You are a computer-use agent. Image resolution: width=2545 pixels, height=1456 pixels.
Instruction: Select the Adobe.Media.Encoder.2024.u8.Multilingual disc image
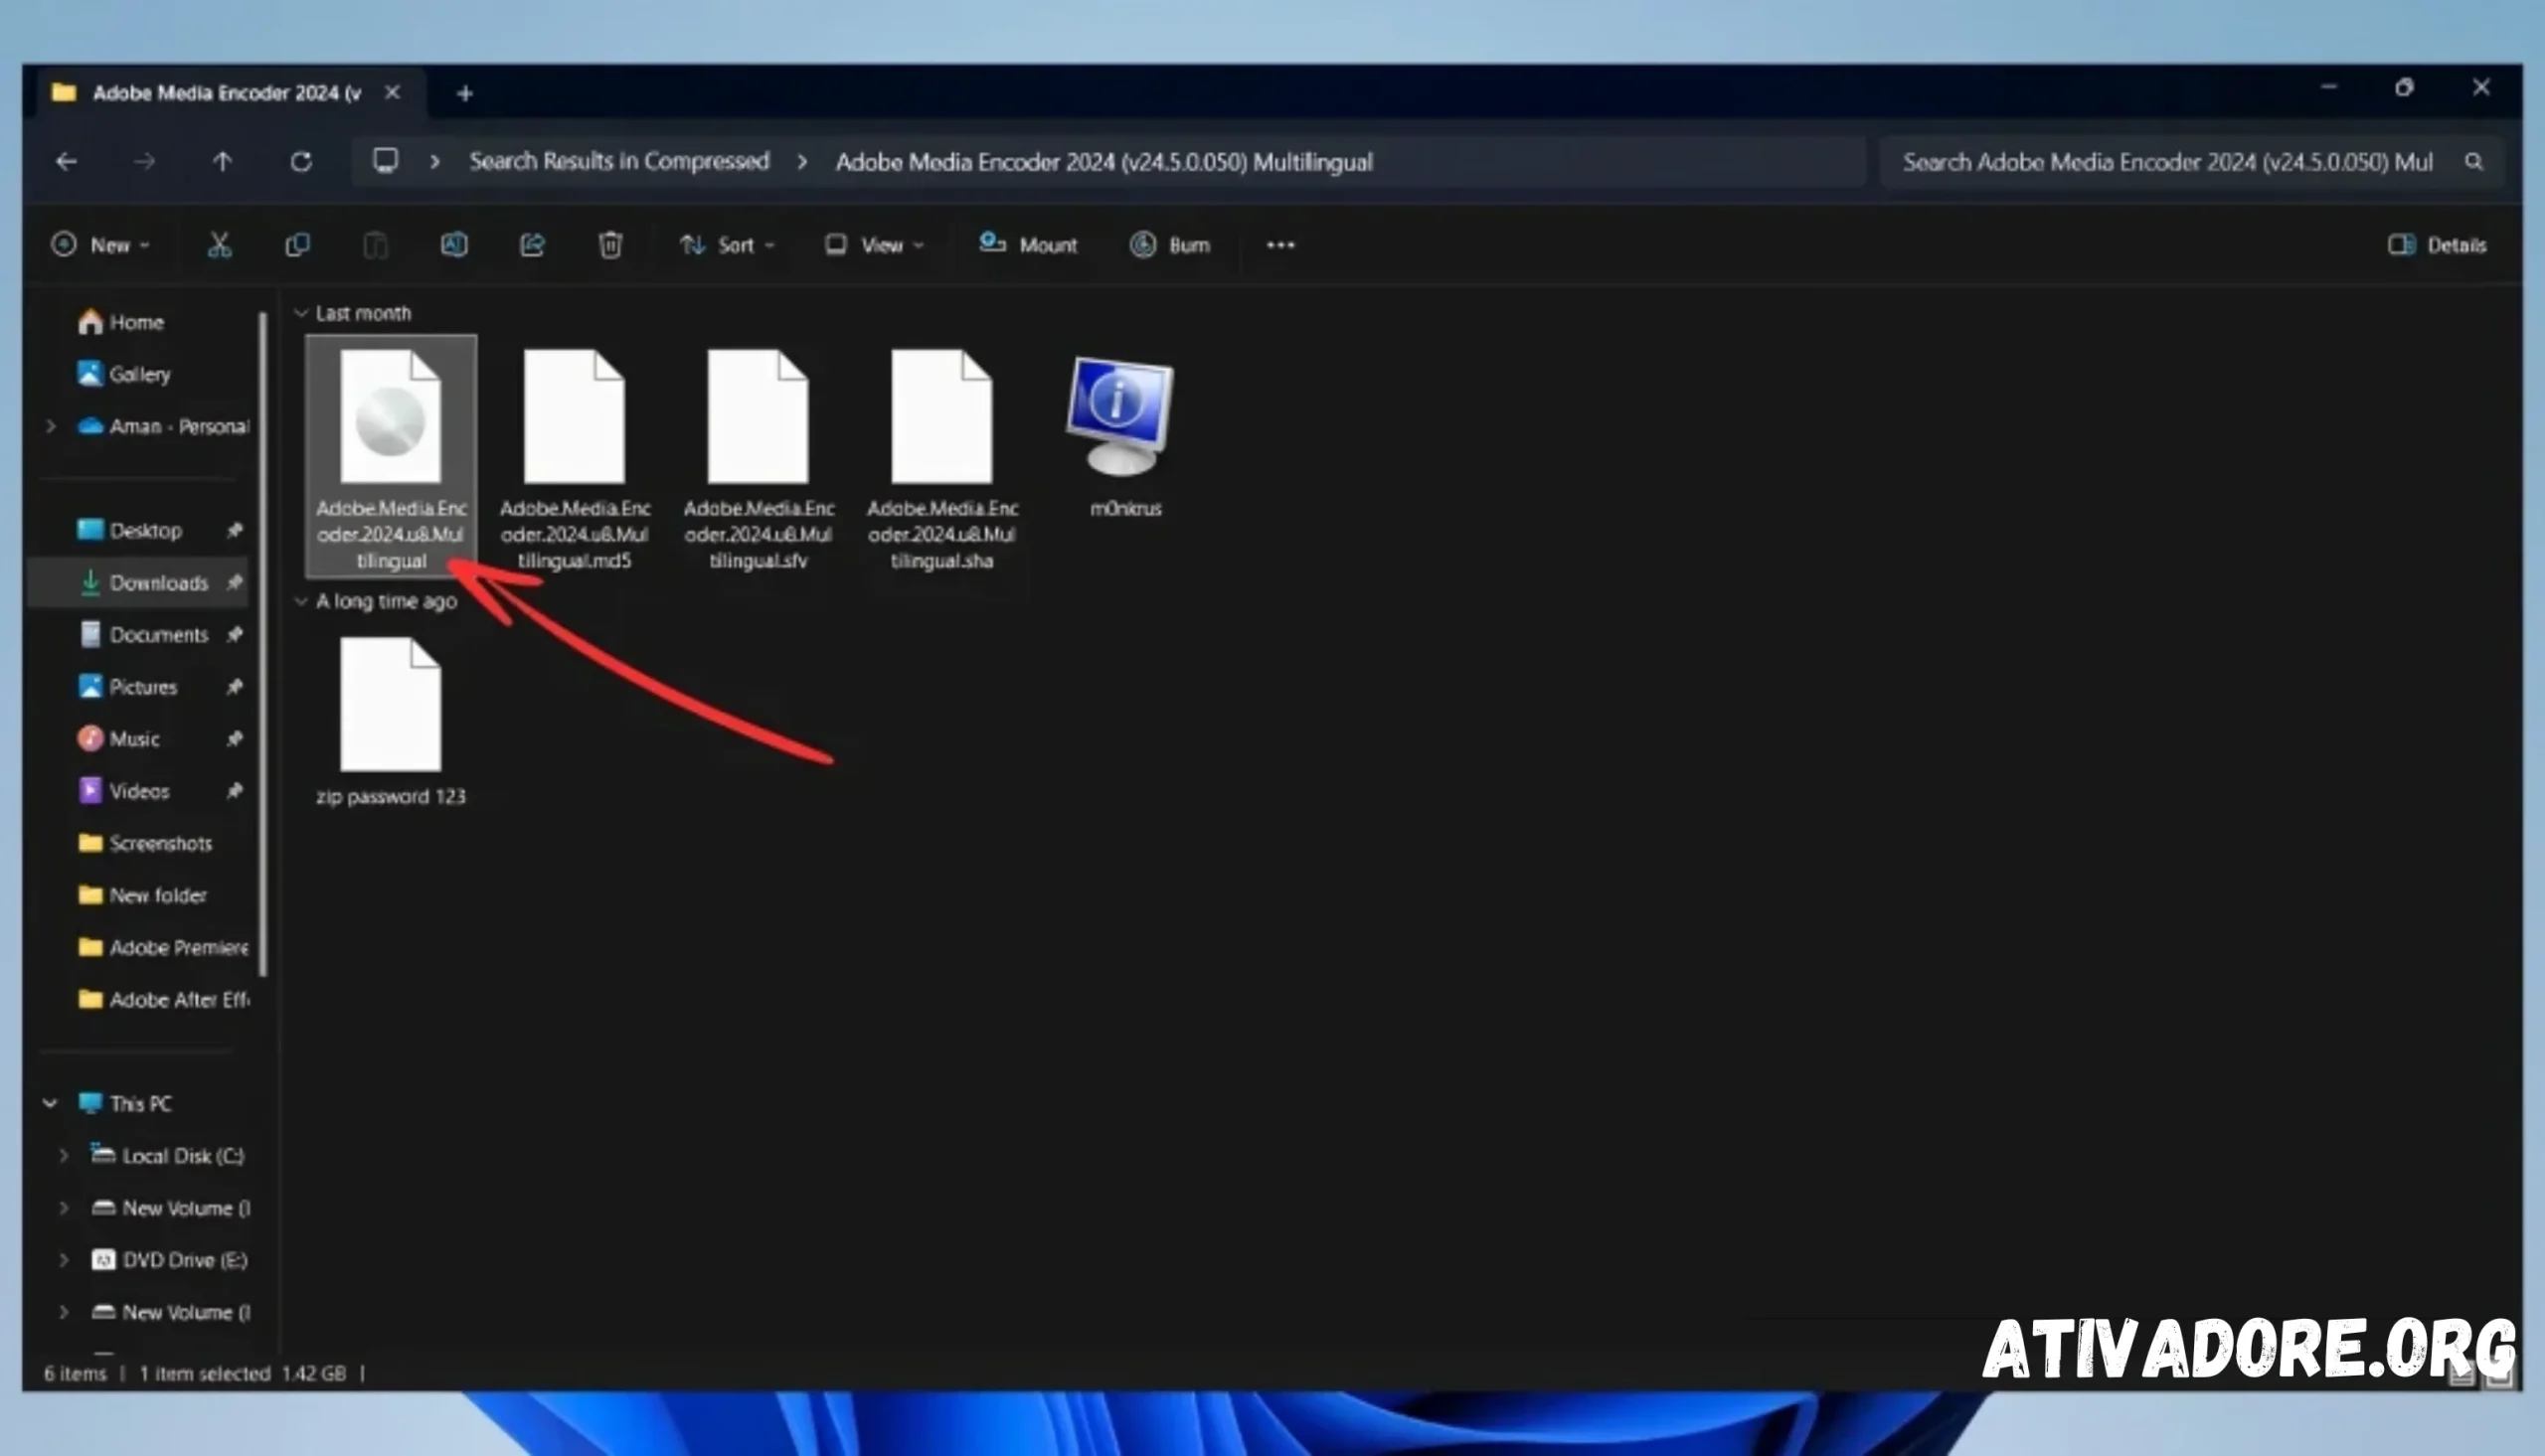[x=391, y=458]
